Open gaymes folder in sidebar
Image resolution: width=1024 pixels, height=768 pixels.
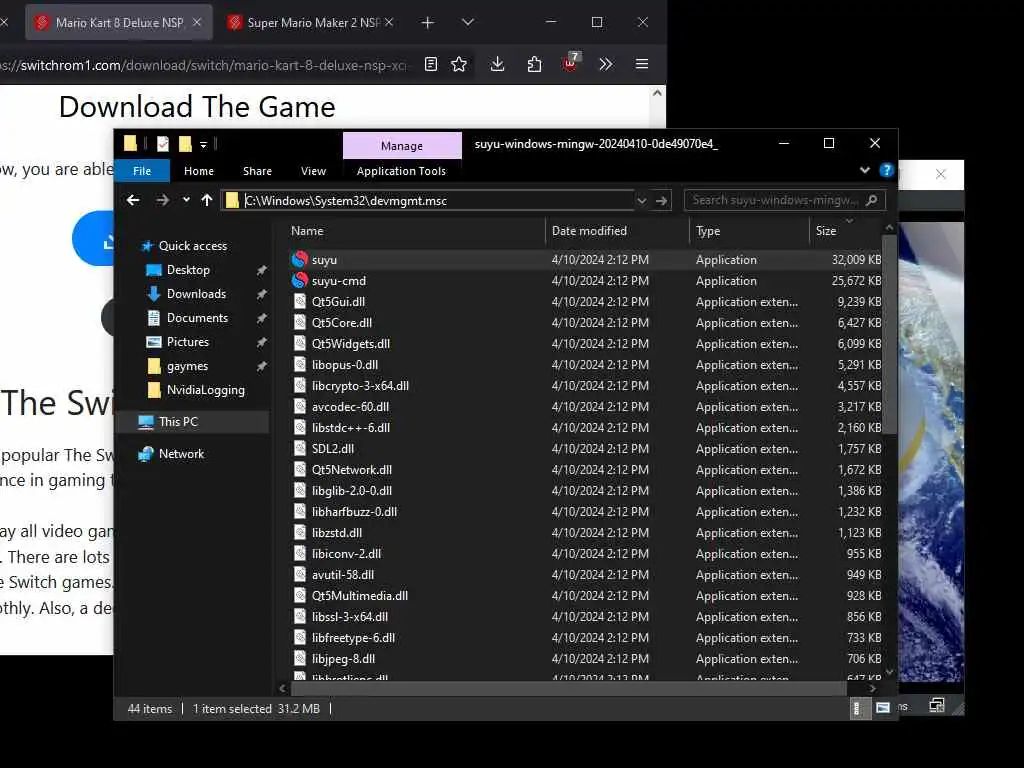click(187, 366)
